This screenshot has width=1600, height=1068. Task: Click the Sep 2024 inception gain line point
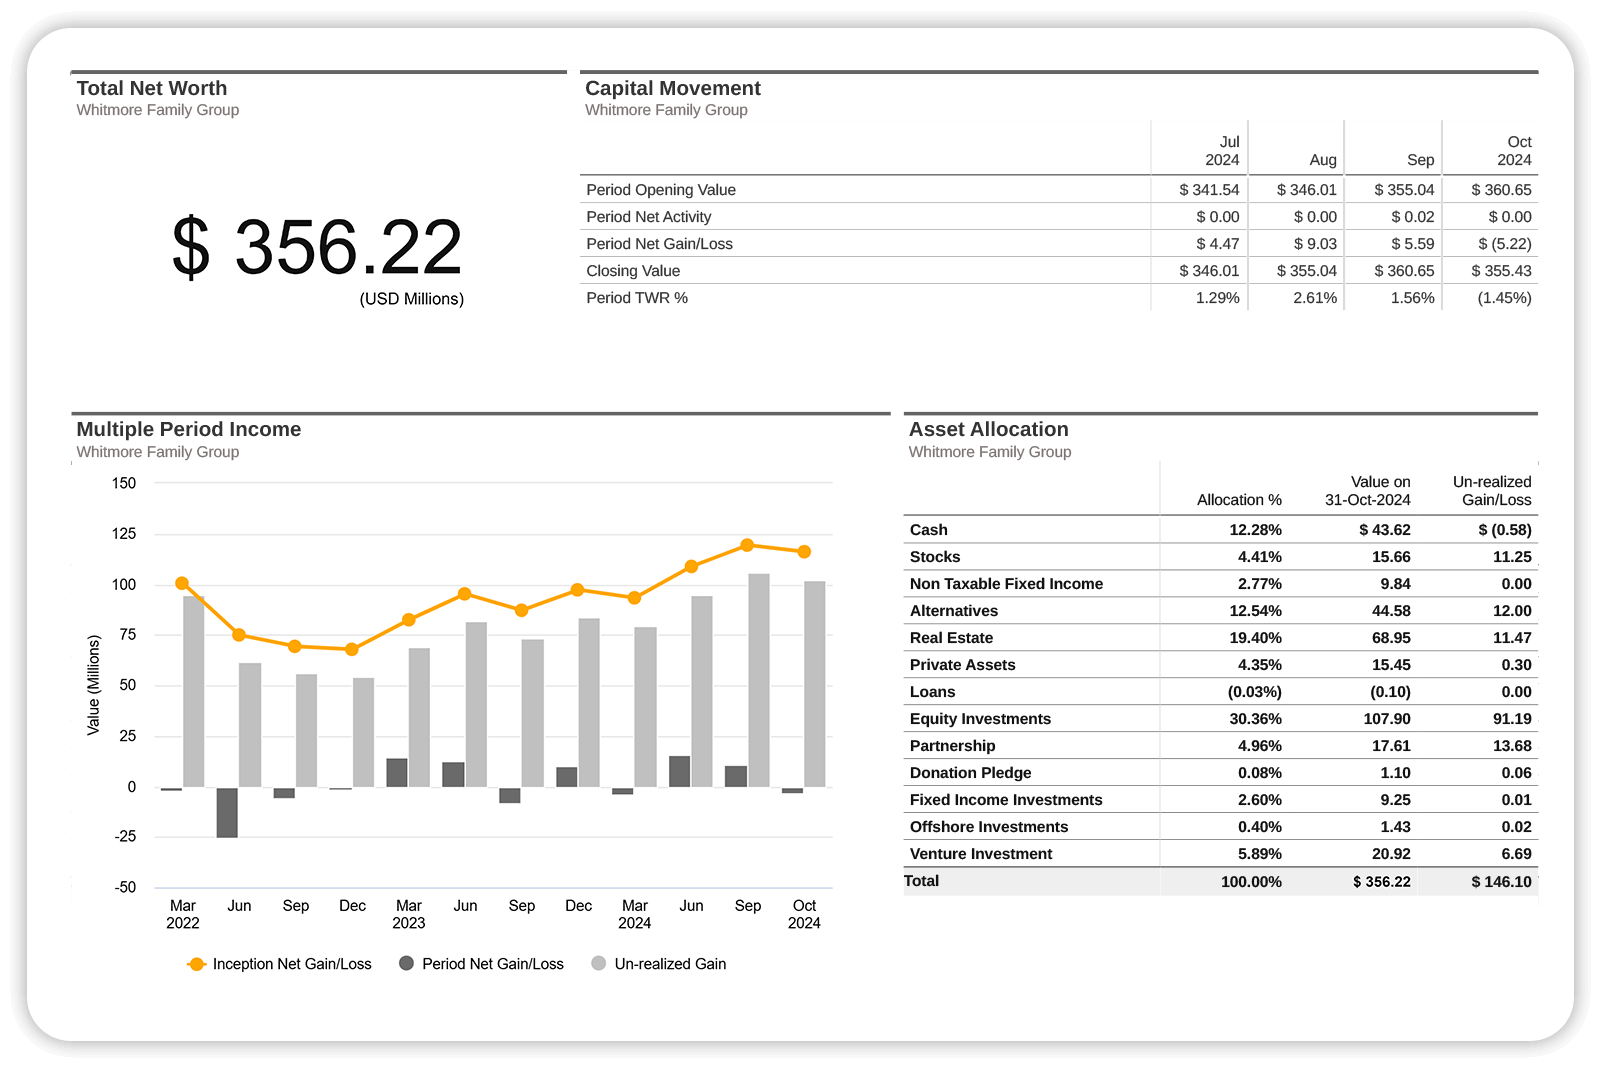coord(747,545)
